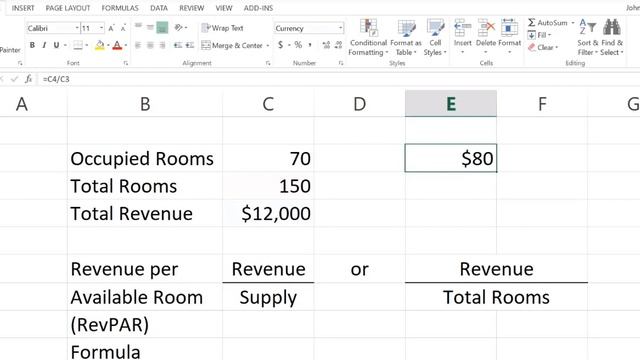Open the INSERT ribbon tab
The height and width of the screenshot is (360, 640).
pyautogui.click(x=23, y=8)
